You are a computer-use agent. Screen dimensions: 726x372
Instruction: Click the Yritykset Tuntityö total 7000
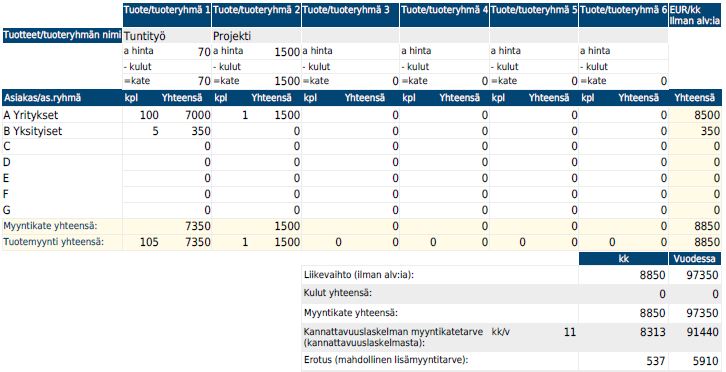(198, 115)
